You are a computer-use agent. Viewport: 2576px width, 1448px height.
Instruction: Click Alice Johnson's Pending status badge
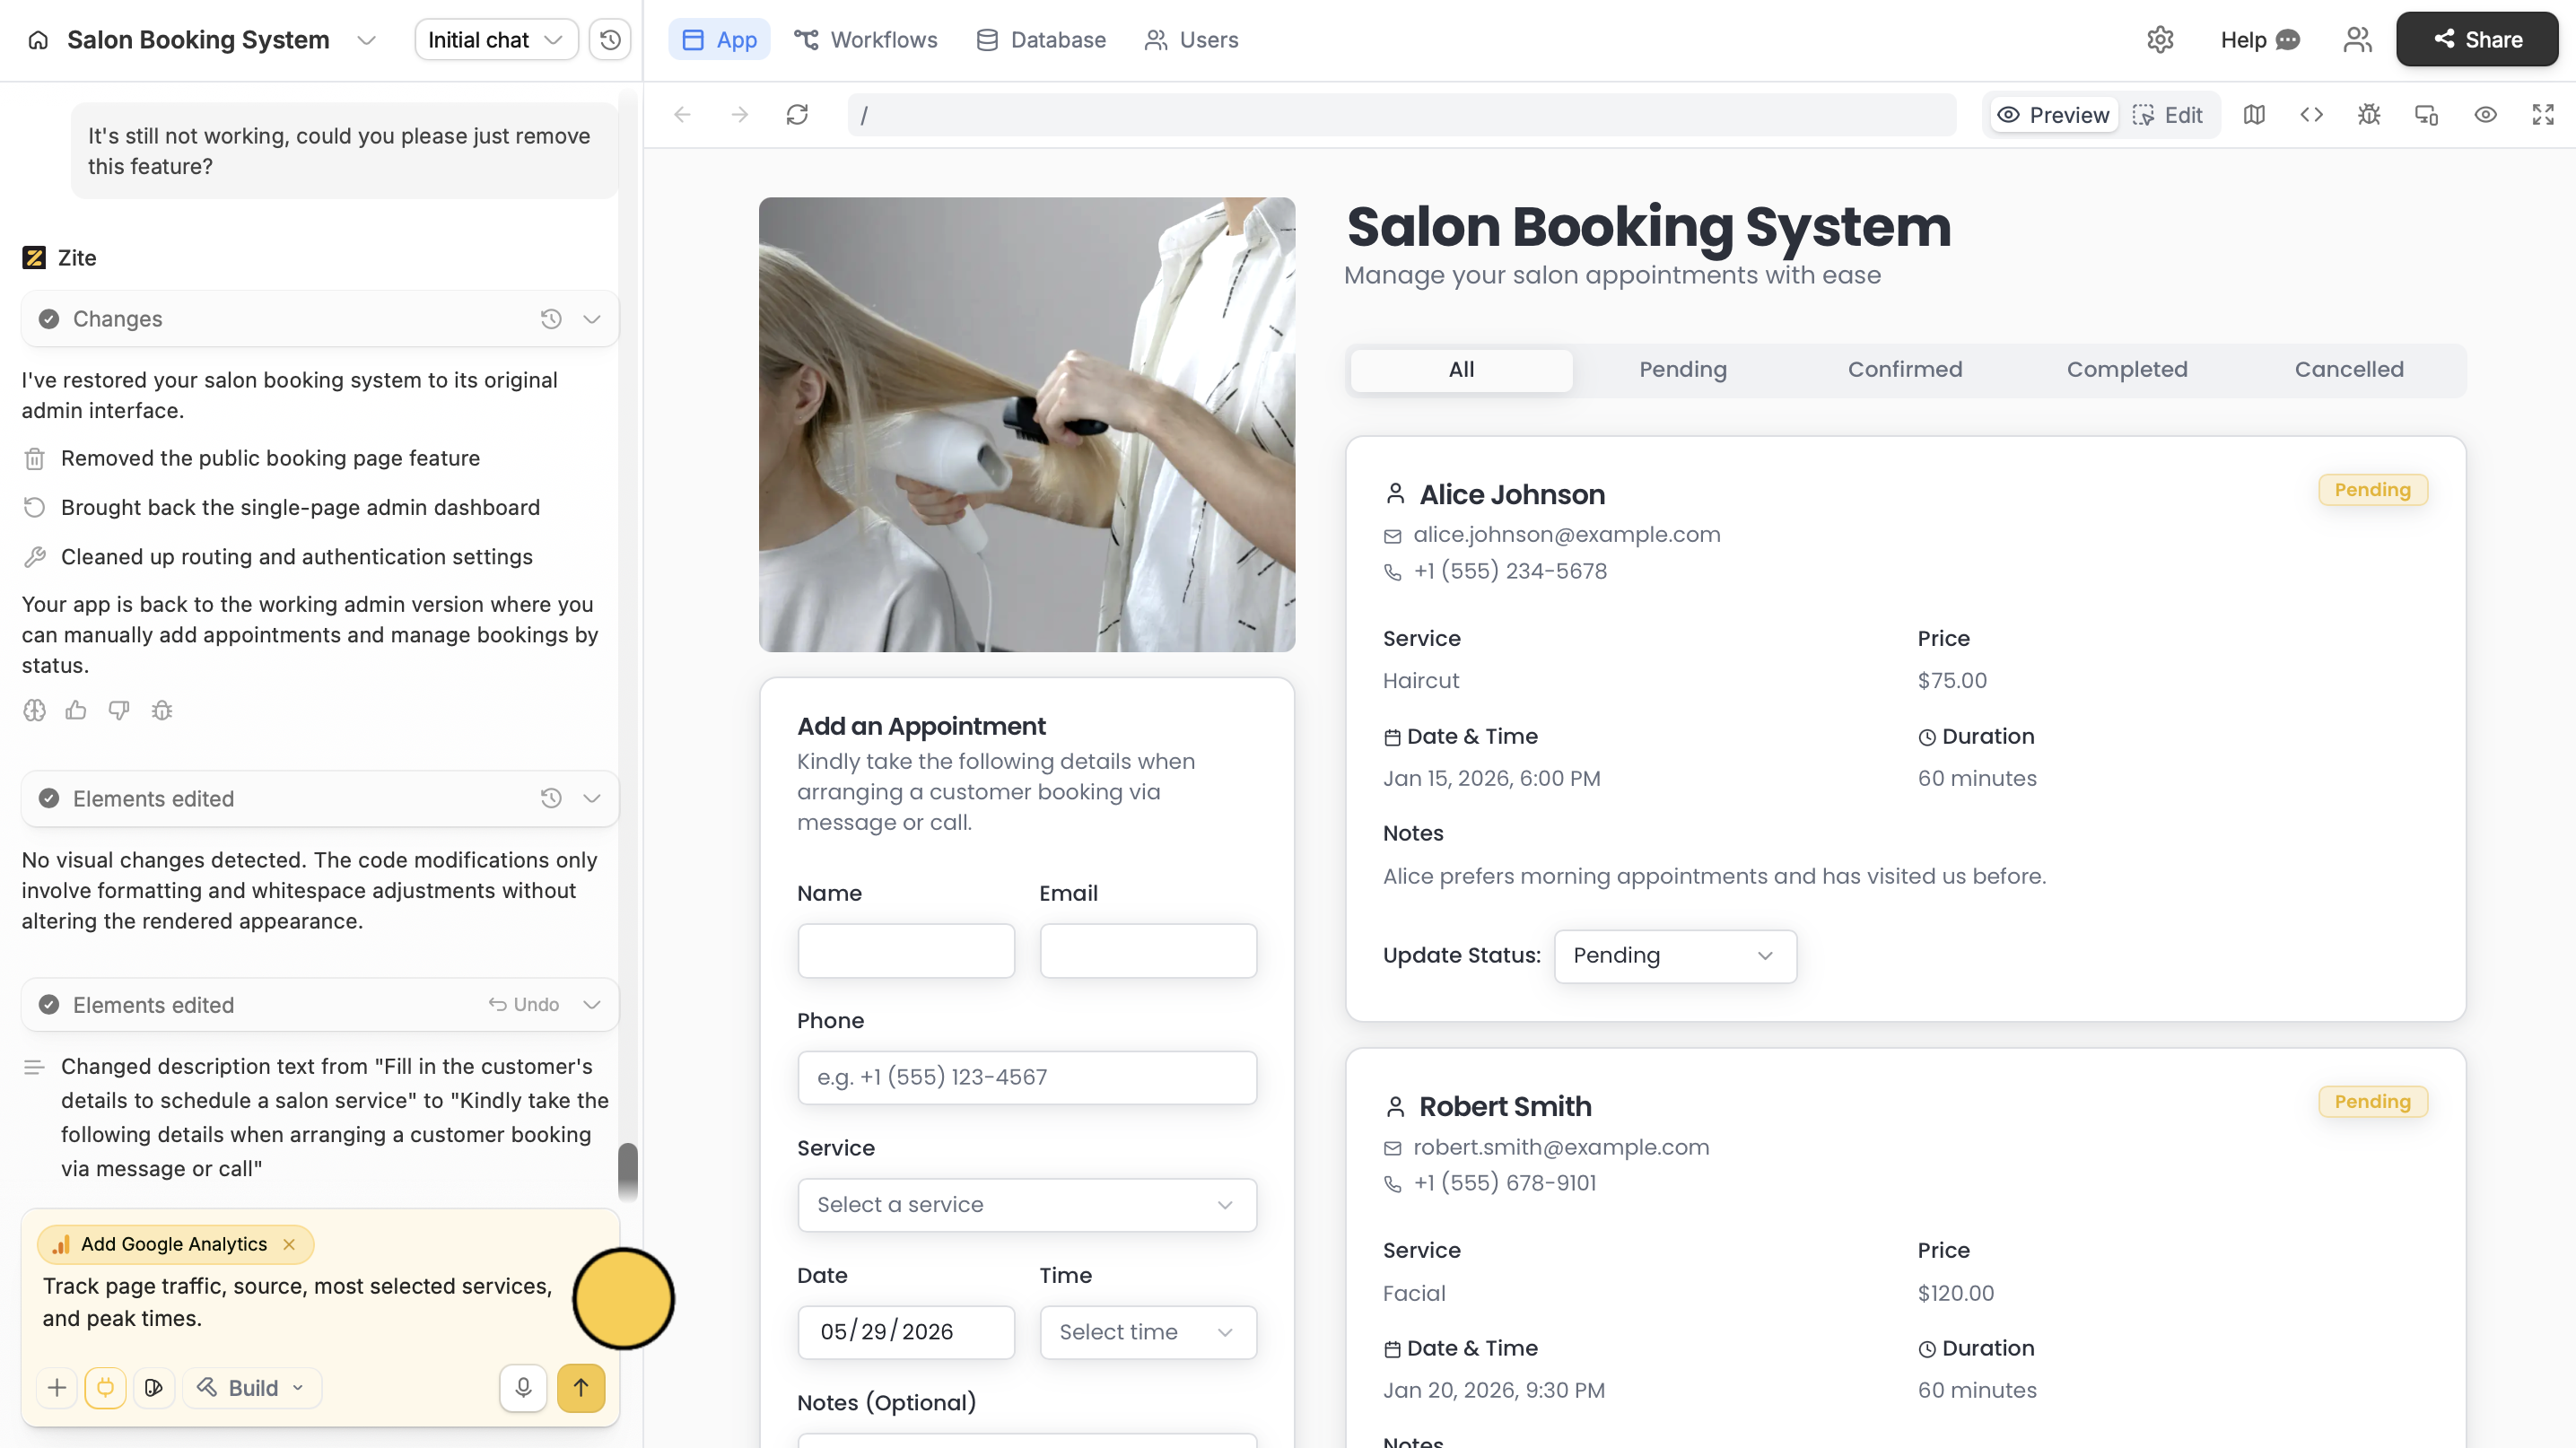click(x=2372, y=490)
